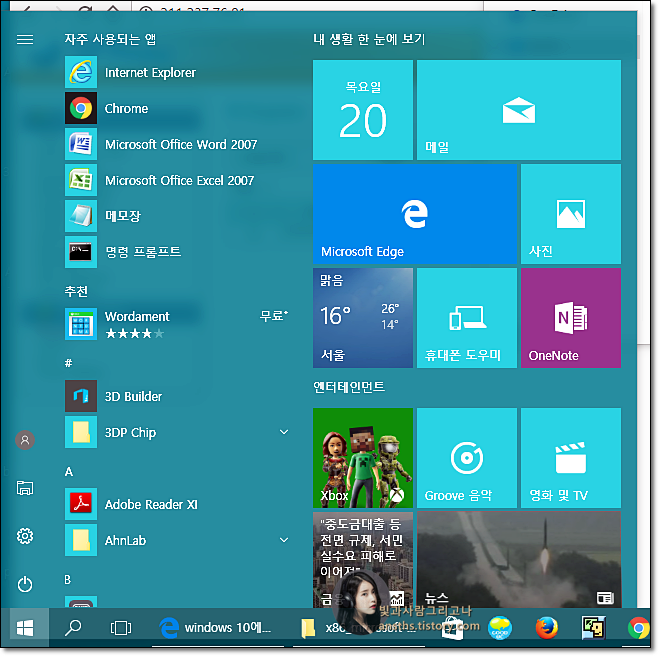Open 명령 프롬프트 (Command Prompt)
The height and width of the screenshot is (656, 659).
point(177,252)
